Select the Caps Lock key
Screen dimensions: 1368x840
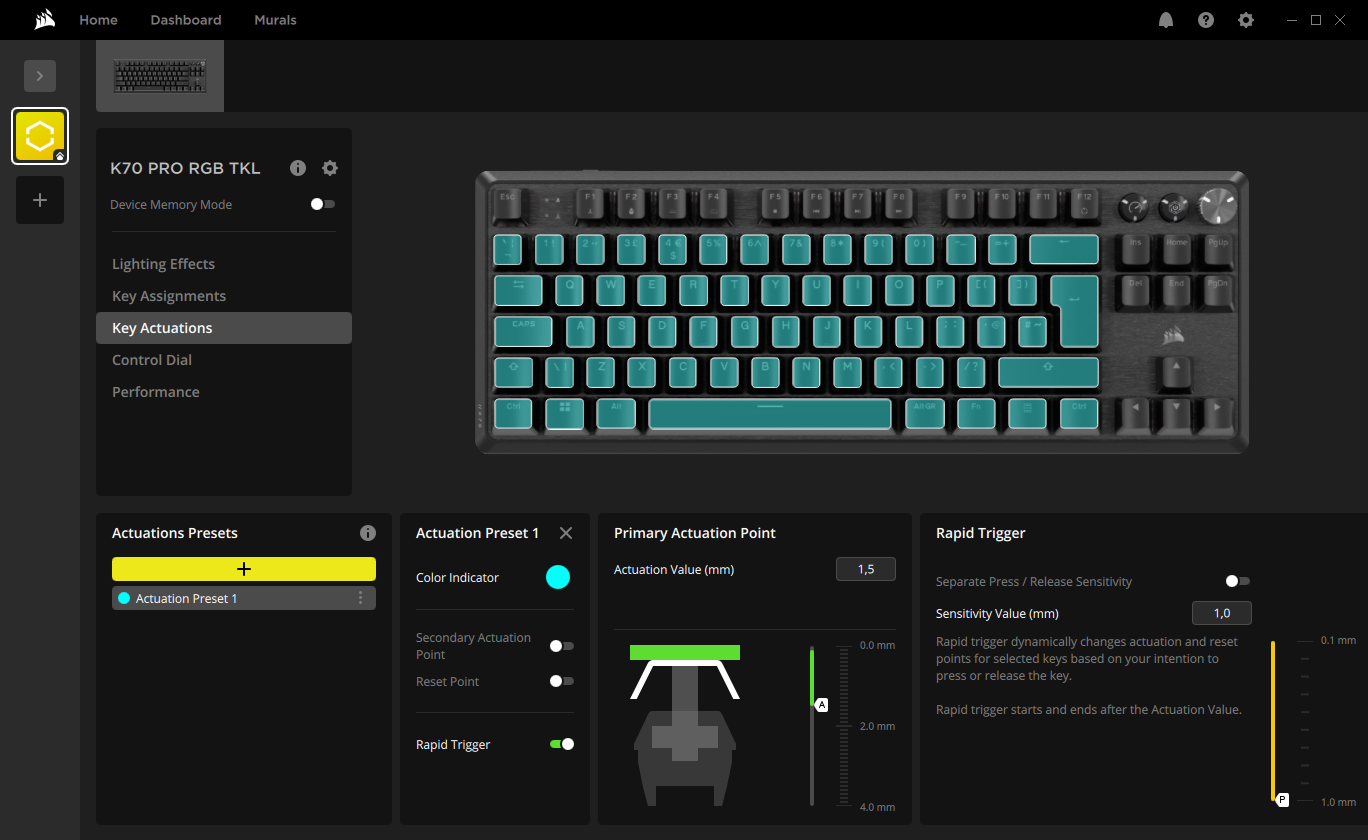(x=523, y=332)
